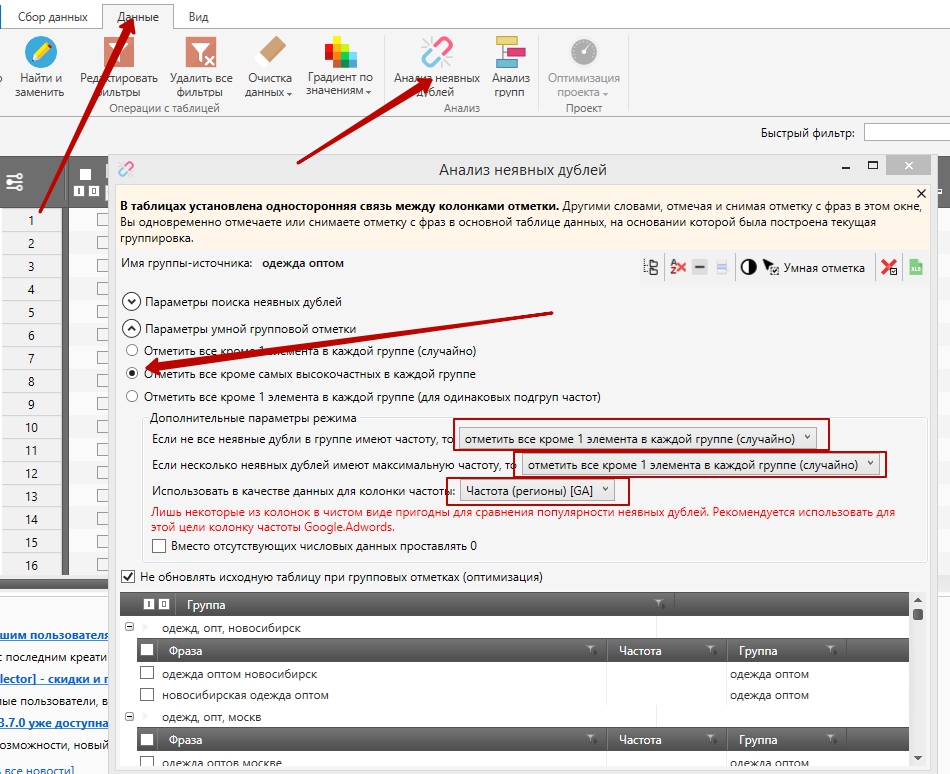Click the half-filled circle invert icon

(x=748, y=267)
